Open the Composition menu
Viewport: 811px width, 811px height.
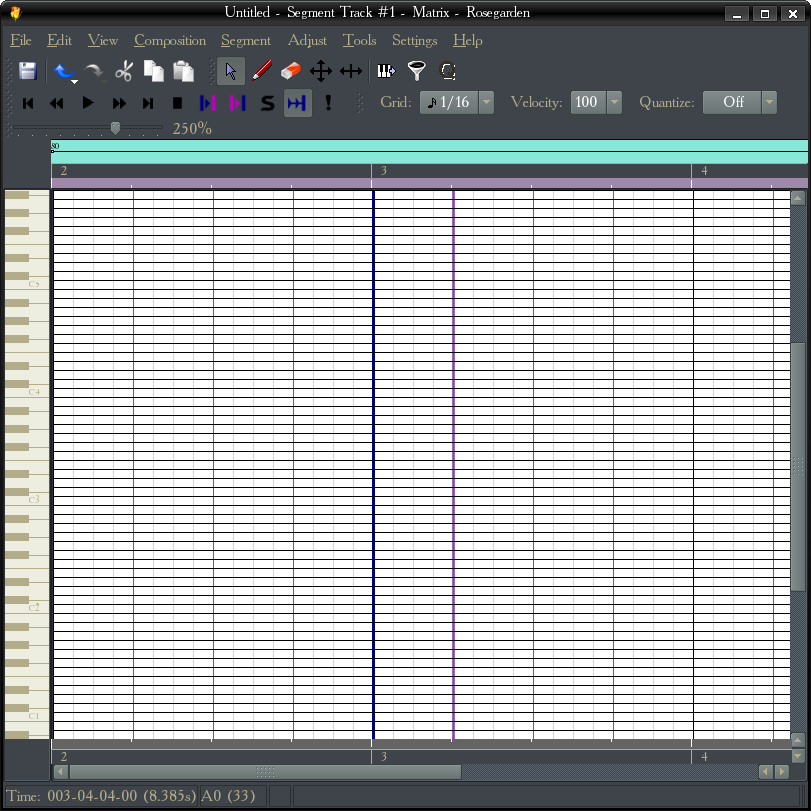pos(170,40)
